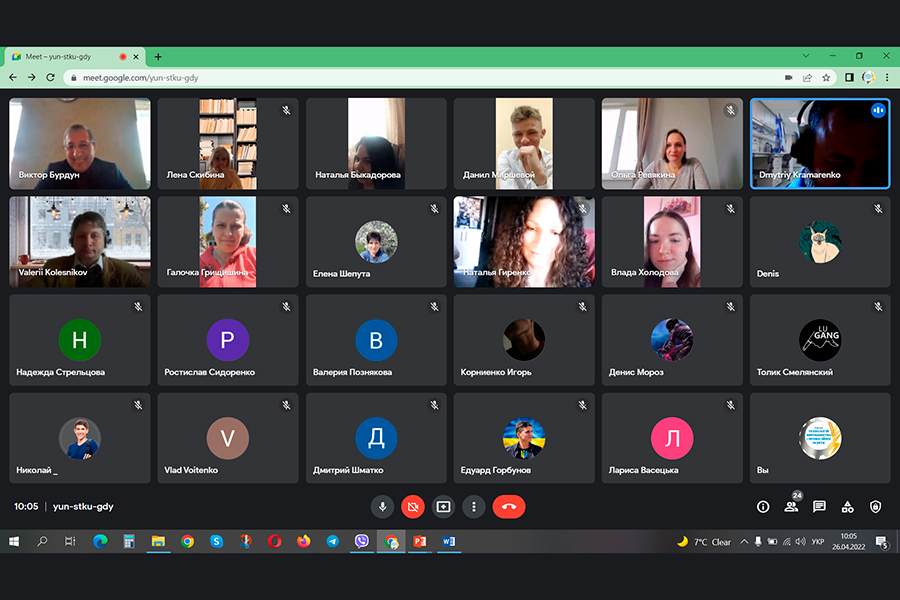900x600 pixels.
Task: Open File Explorer from the taskbar
Action: (158, 541)
